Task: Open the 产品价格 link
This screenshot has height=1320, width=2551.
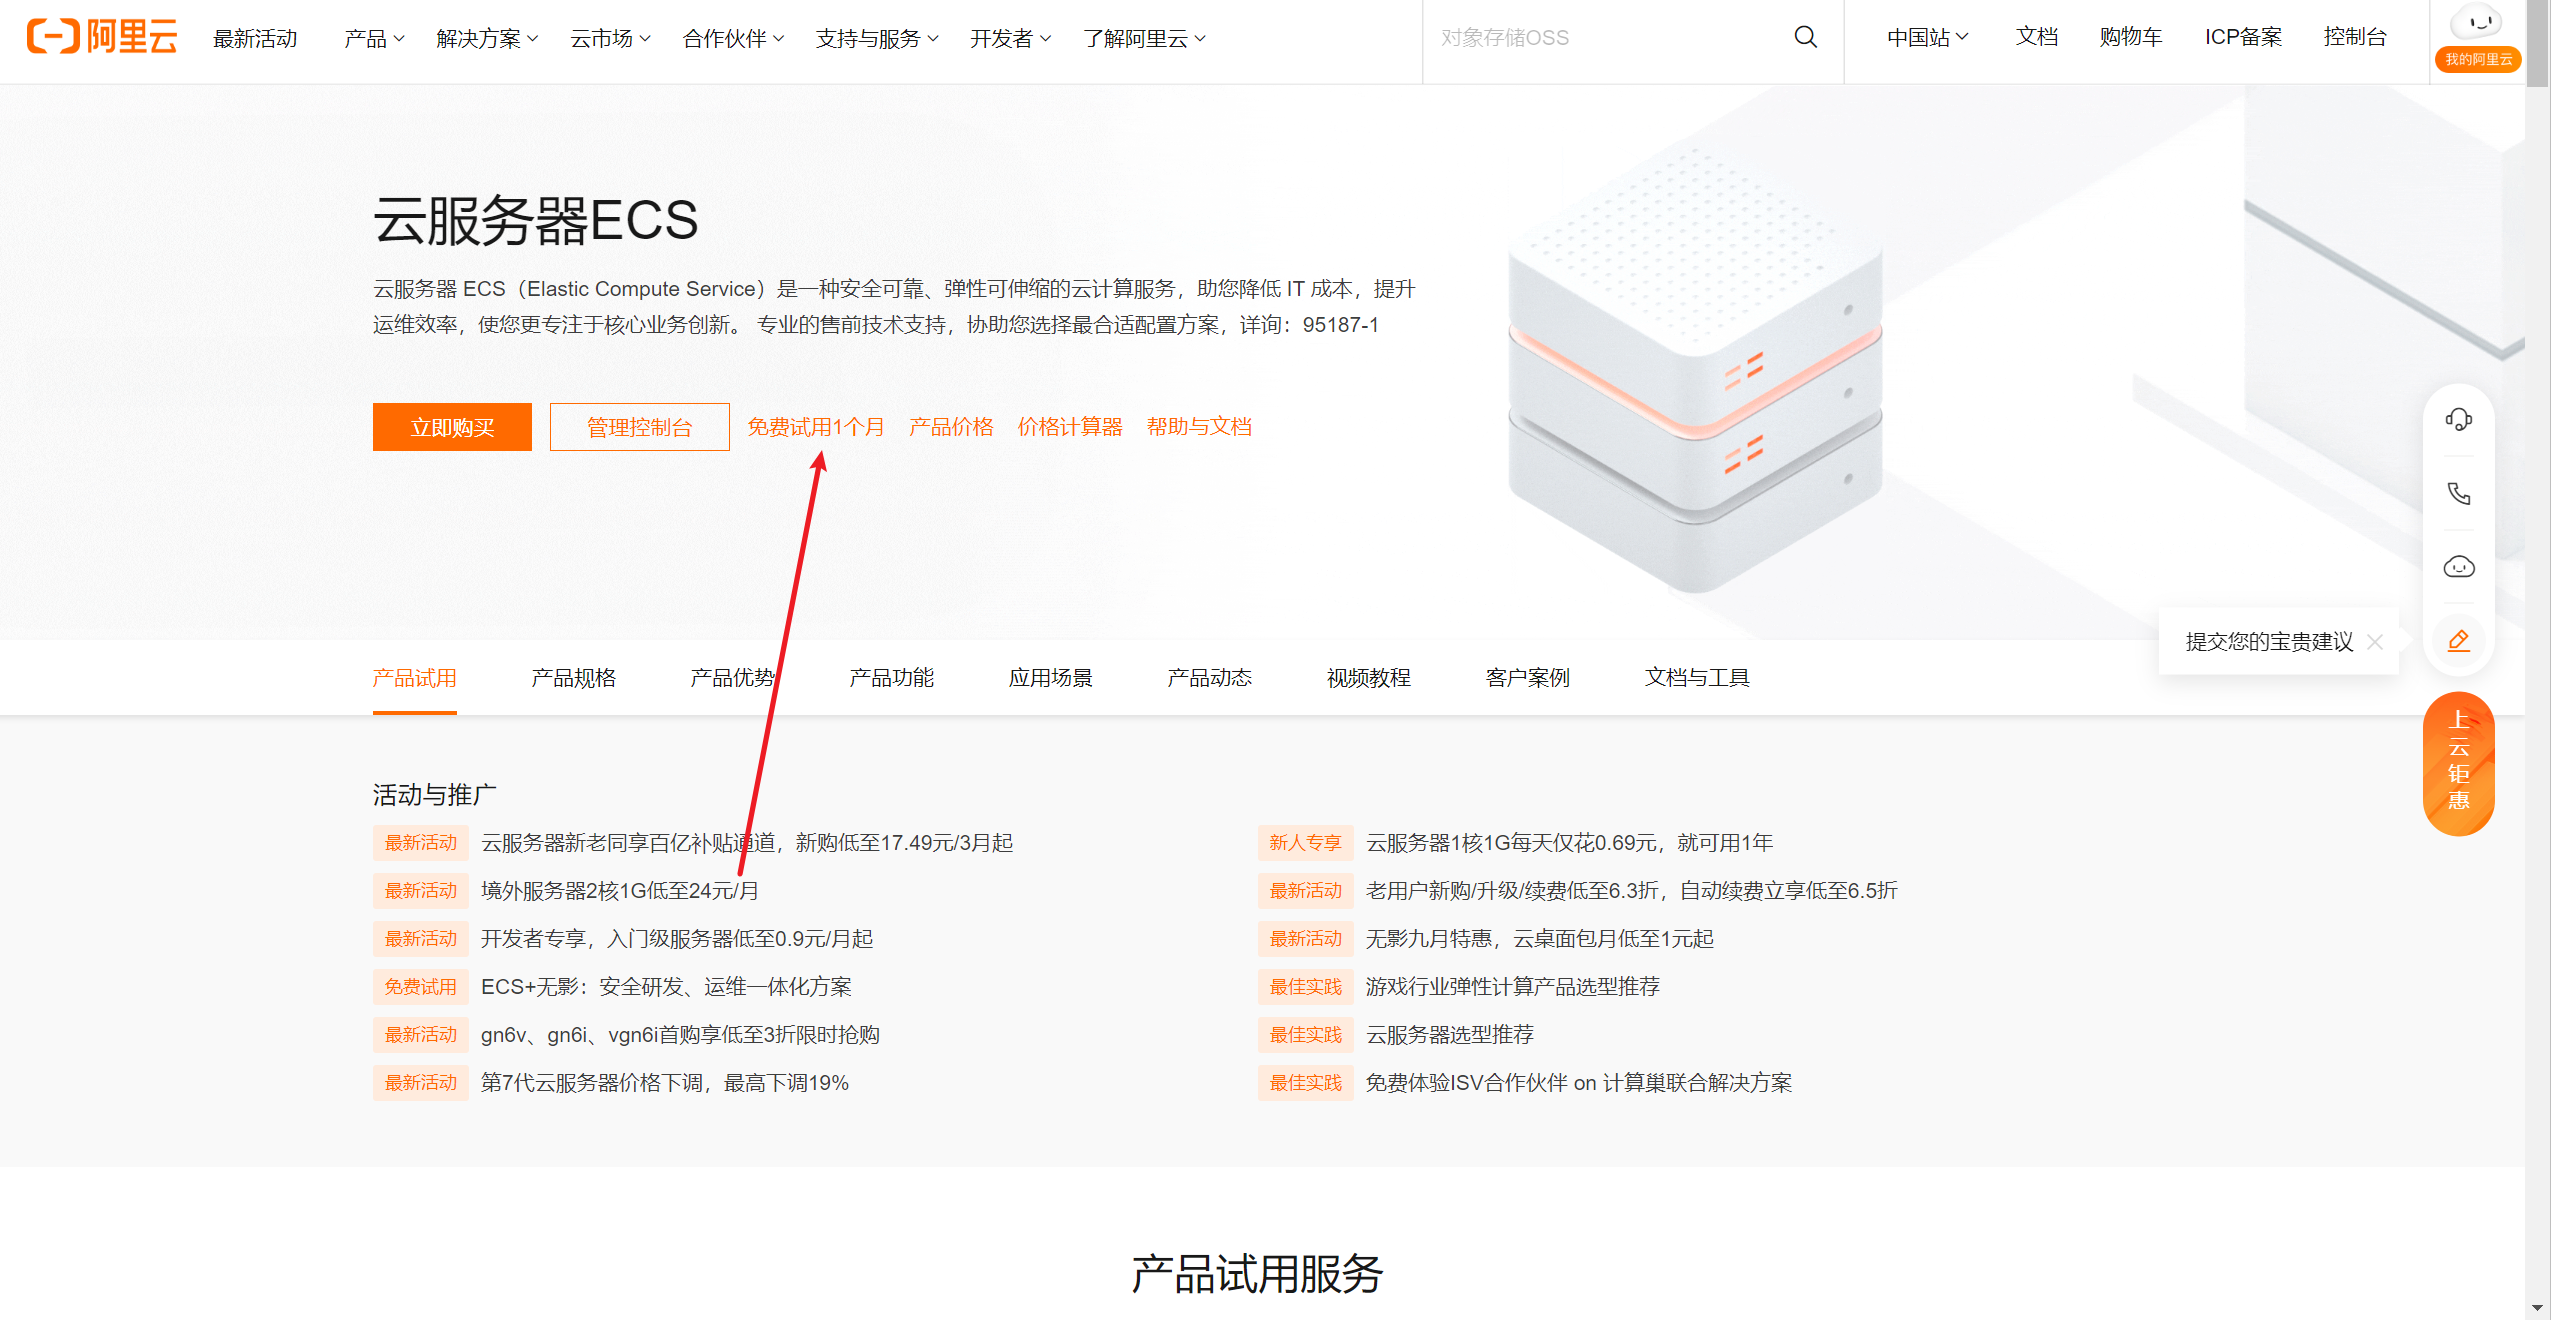Action: (x=950, y=427)
